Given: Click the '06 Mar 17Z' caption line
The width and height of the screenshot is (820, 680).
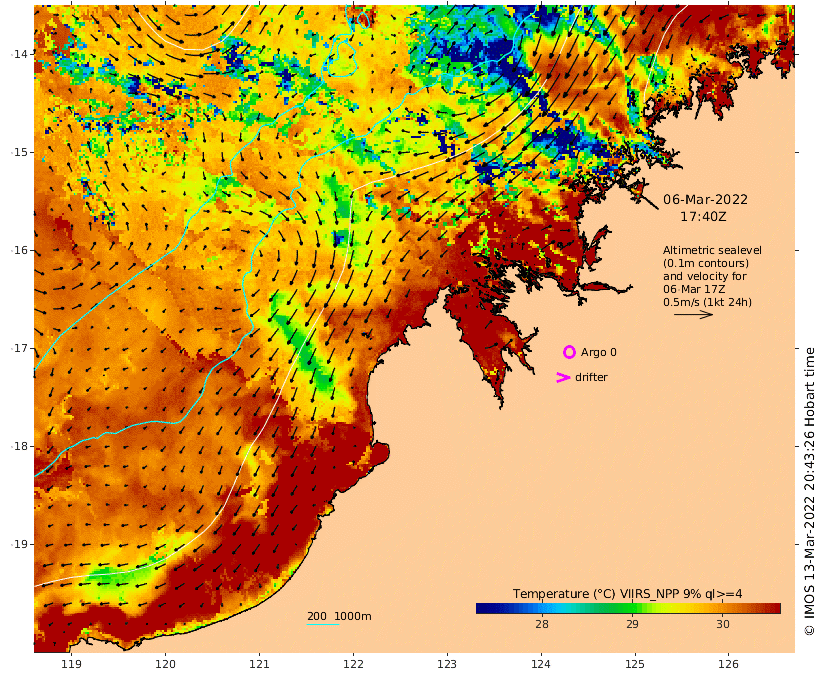Looking at the screenshot, I should (694, 289).
